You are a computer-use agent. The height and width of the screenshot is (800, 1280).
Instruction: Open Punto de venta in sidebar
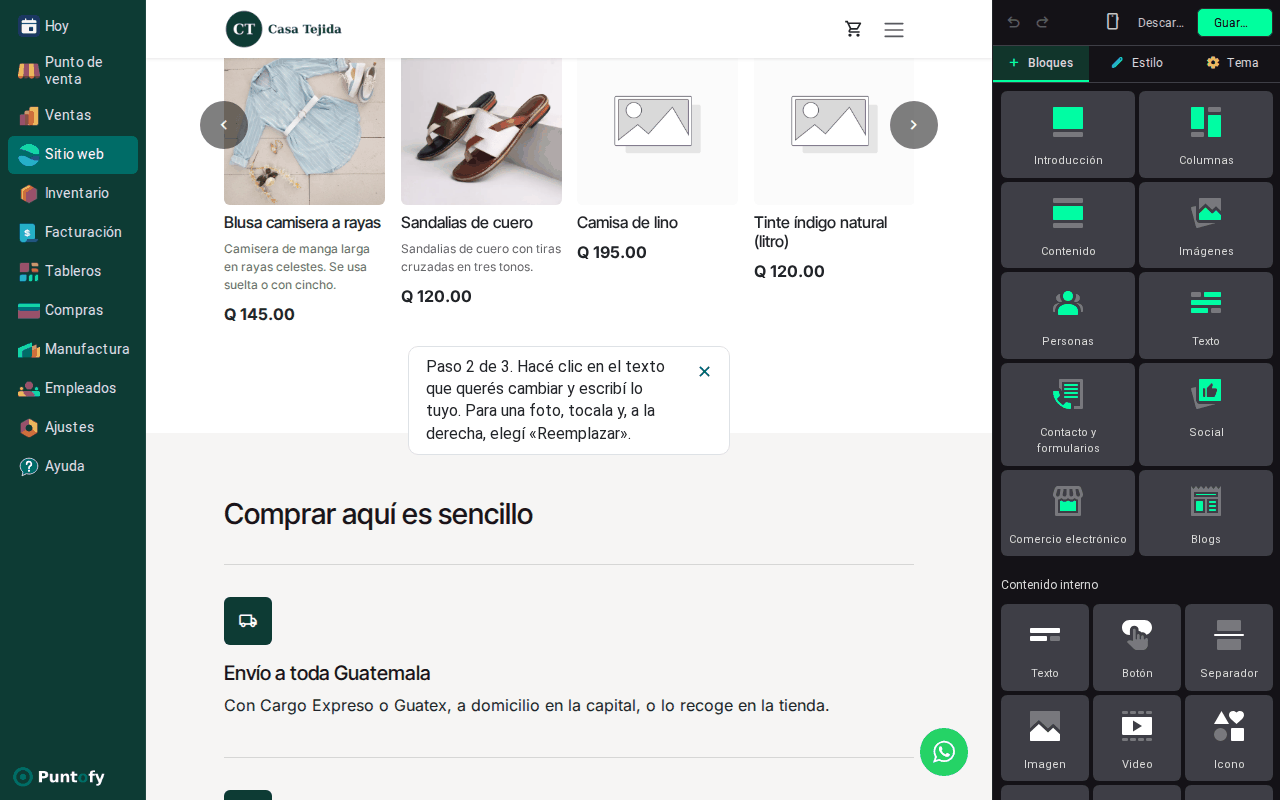(73, 70)
